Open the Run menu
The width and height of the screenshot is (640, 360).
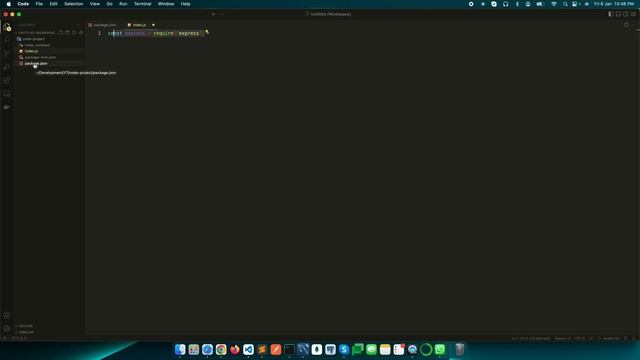point(123,4)
